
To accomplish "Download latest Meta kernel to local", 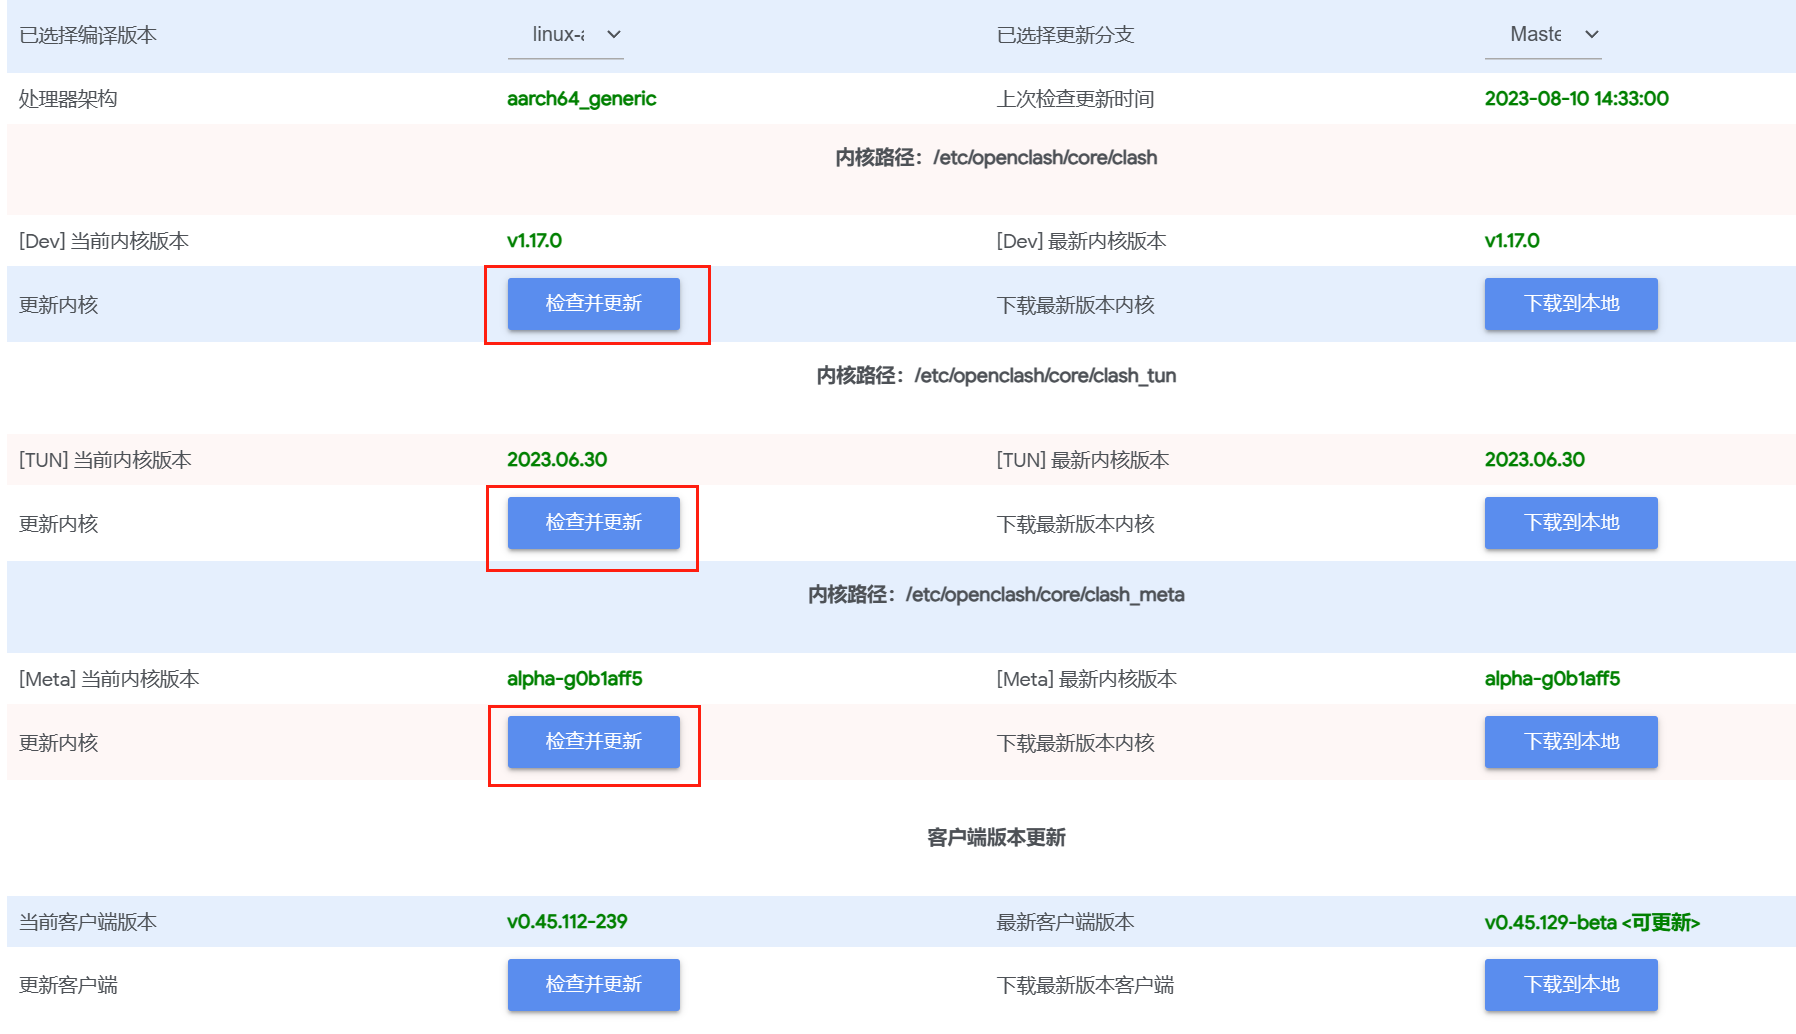I will 1571,742.
